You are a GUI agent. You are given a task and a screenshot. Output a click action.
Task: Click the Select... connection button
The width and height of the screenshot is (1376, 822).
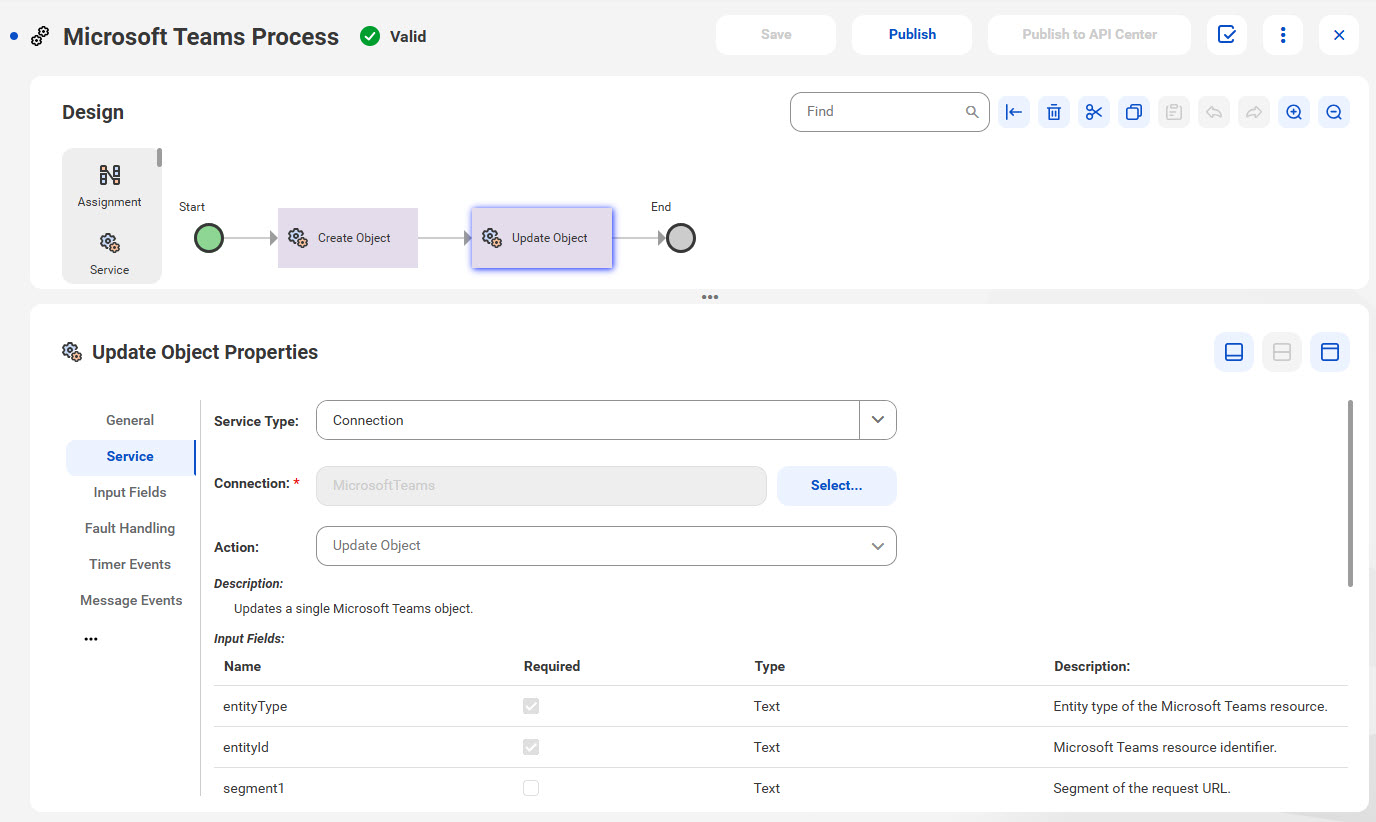click(x=837, y=486)
